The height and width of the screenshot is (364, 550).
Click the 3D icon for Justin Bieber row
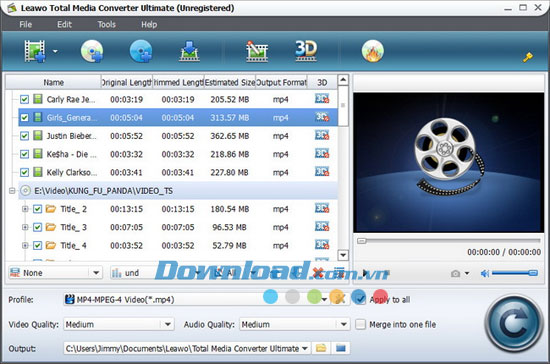(322, 135)
